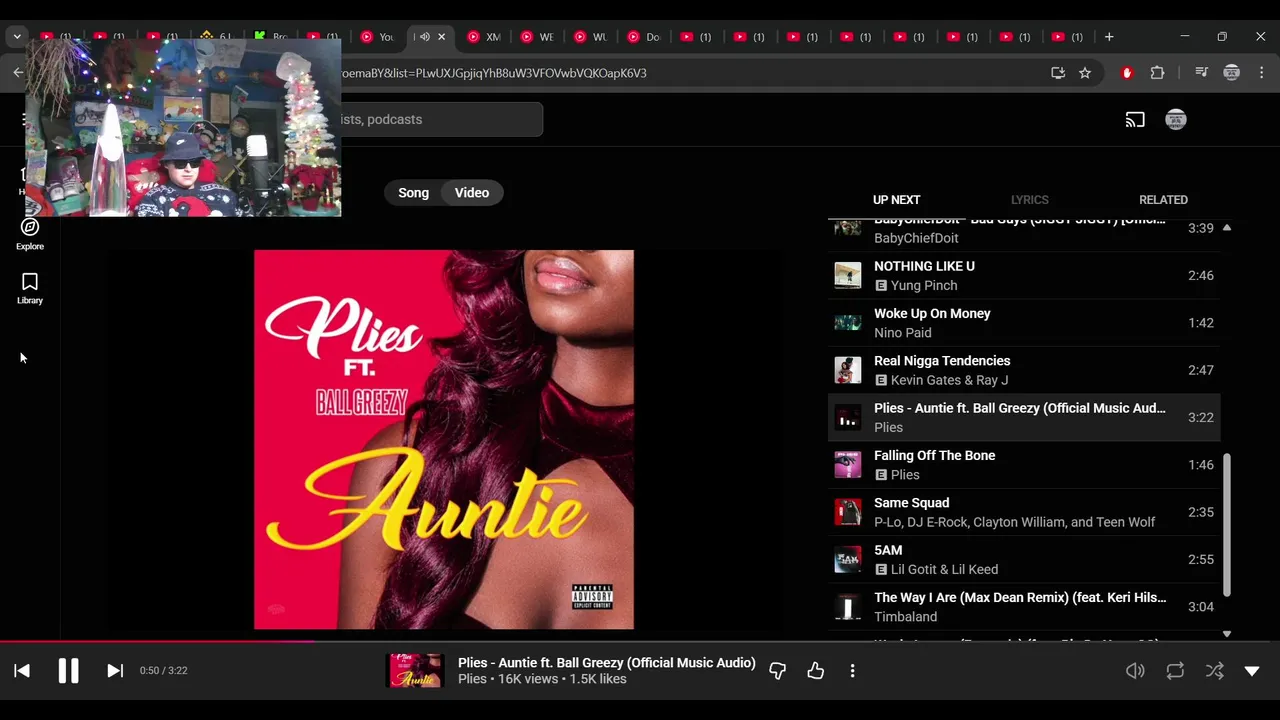
Task: Click the NOTHING LIKE U thumbnail
Action: pos(848,276)
